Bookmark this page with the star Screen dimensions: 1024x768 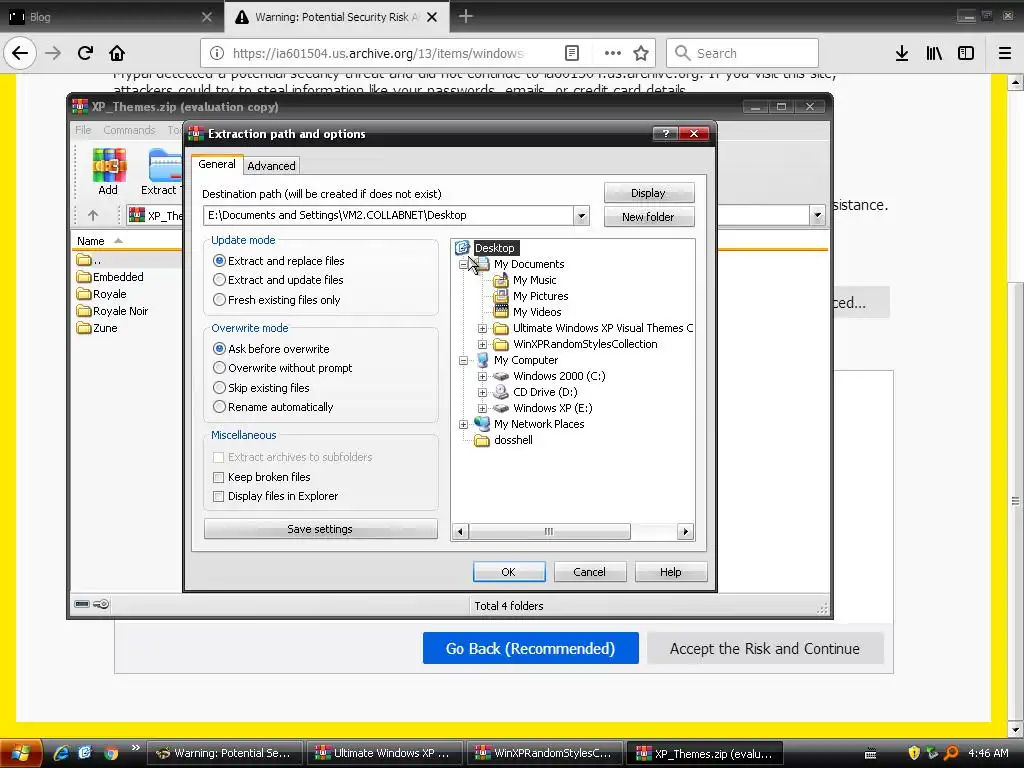641,53
